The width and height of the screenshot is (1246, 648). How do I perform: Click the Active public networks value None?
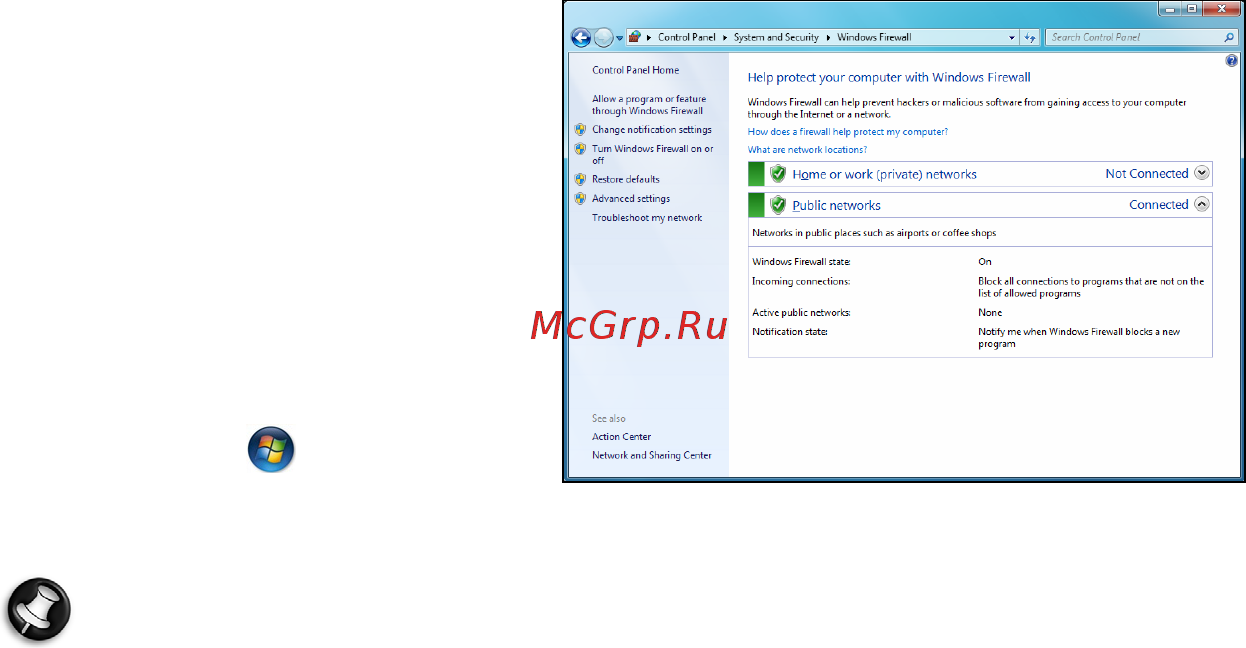[990, 312]
